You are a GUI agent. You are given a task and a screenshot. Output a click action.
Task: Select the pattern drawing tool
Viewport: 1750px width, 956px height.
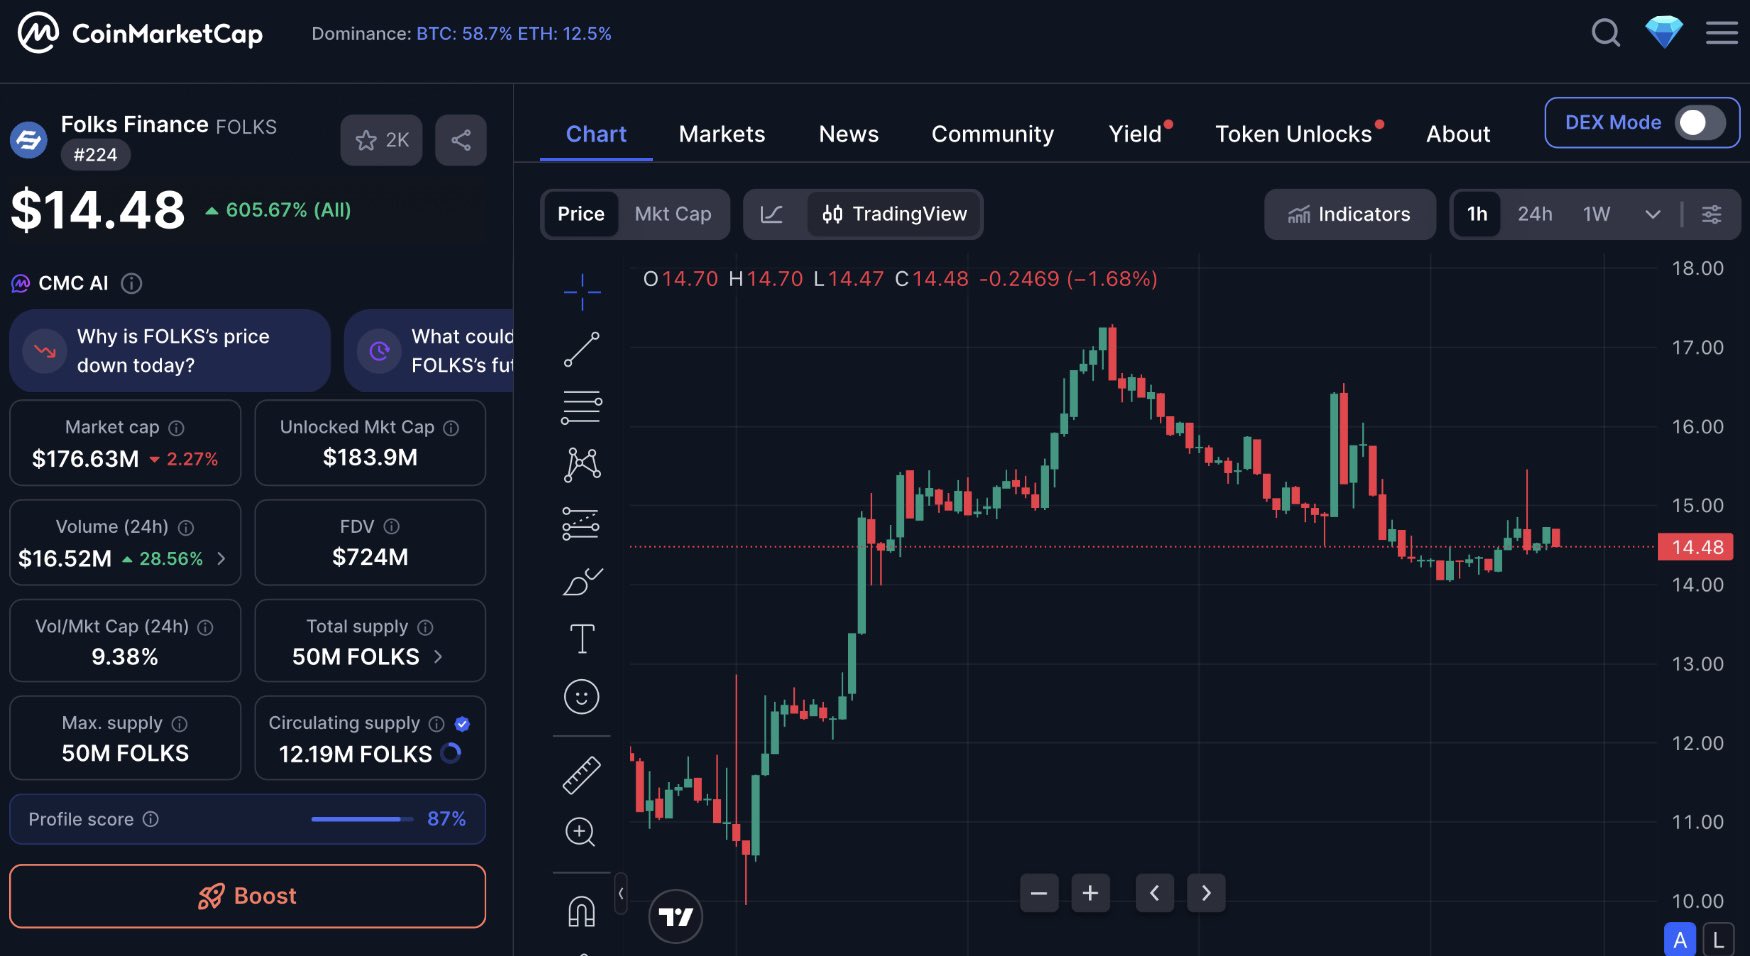582,464
